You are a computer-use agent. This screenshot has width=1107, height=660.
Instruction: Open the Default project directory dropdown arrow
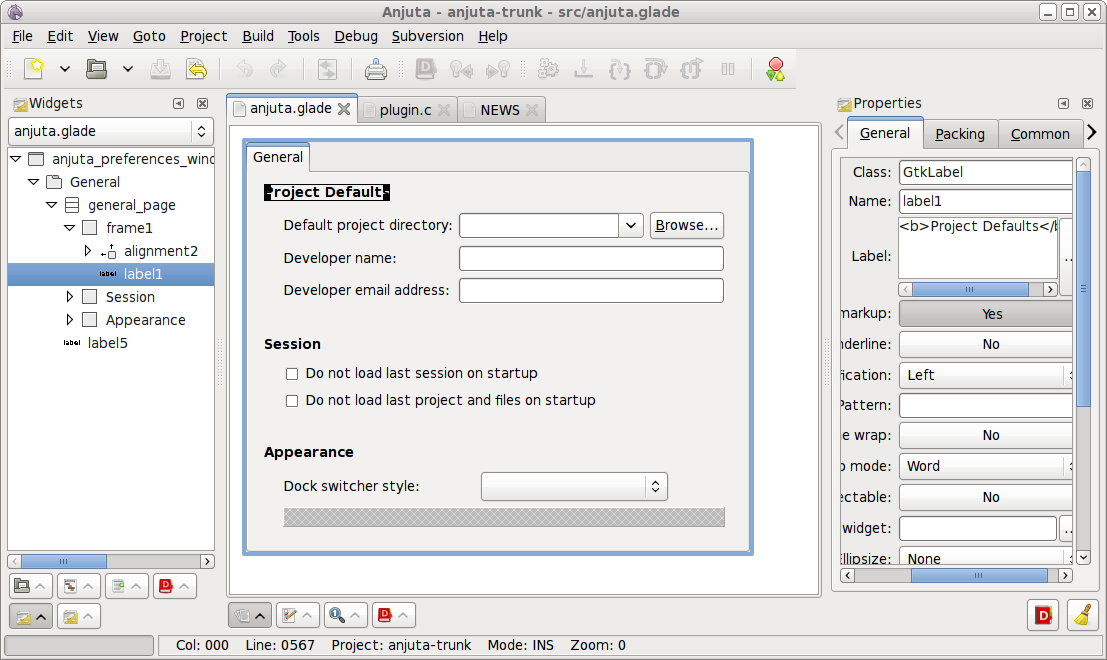631,225
